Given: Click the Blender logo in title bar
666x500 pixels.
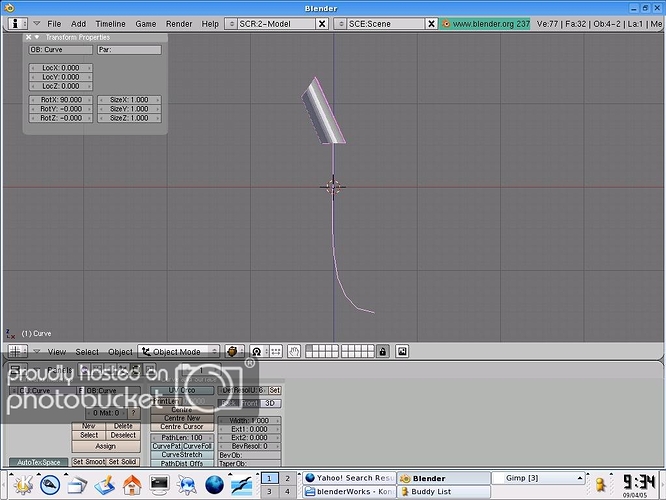Looking at the screenshot, I should click(9, 8).
